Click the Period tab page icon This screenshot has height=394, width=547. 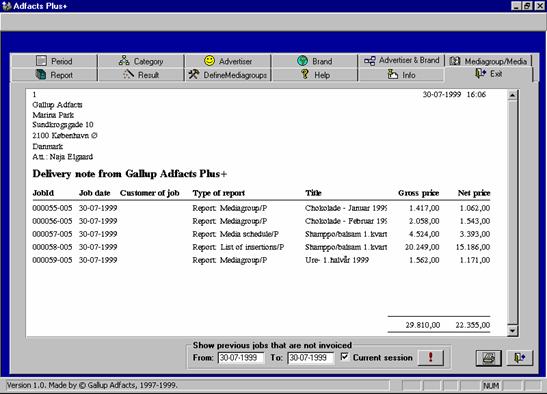41,61
